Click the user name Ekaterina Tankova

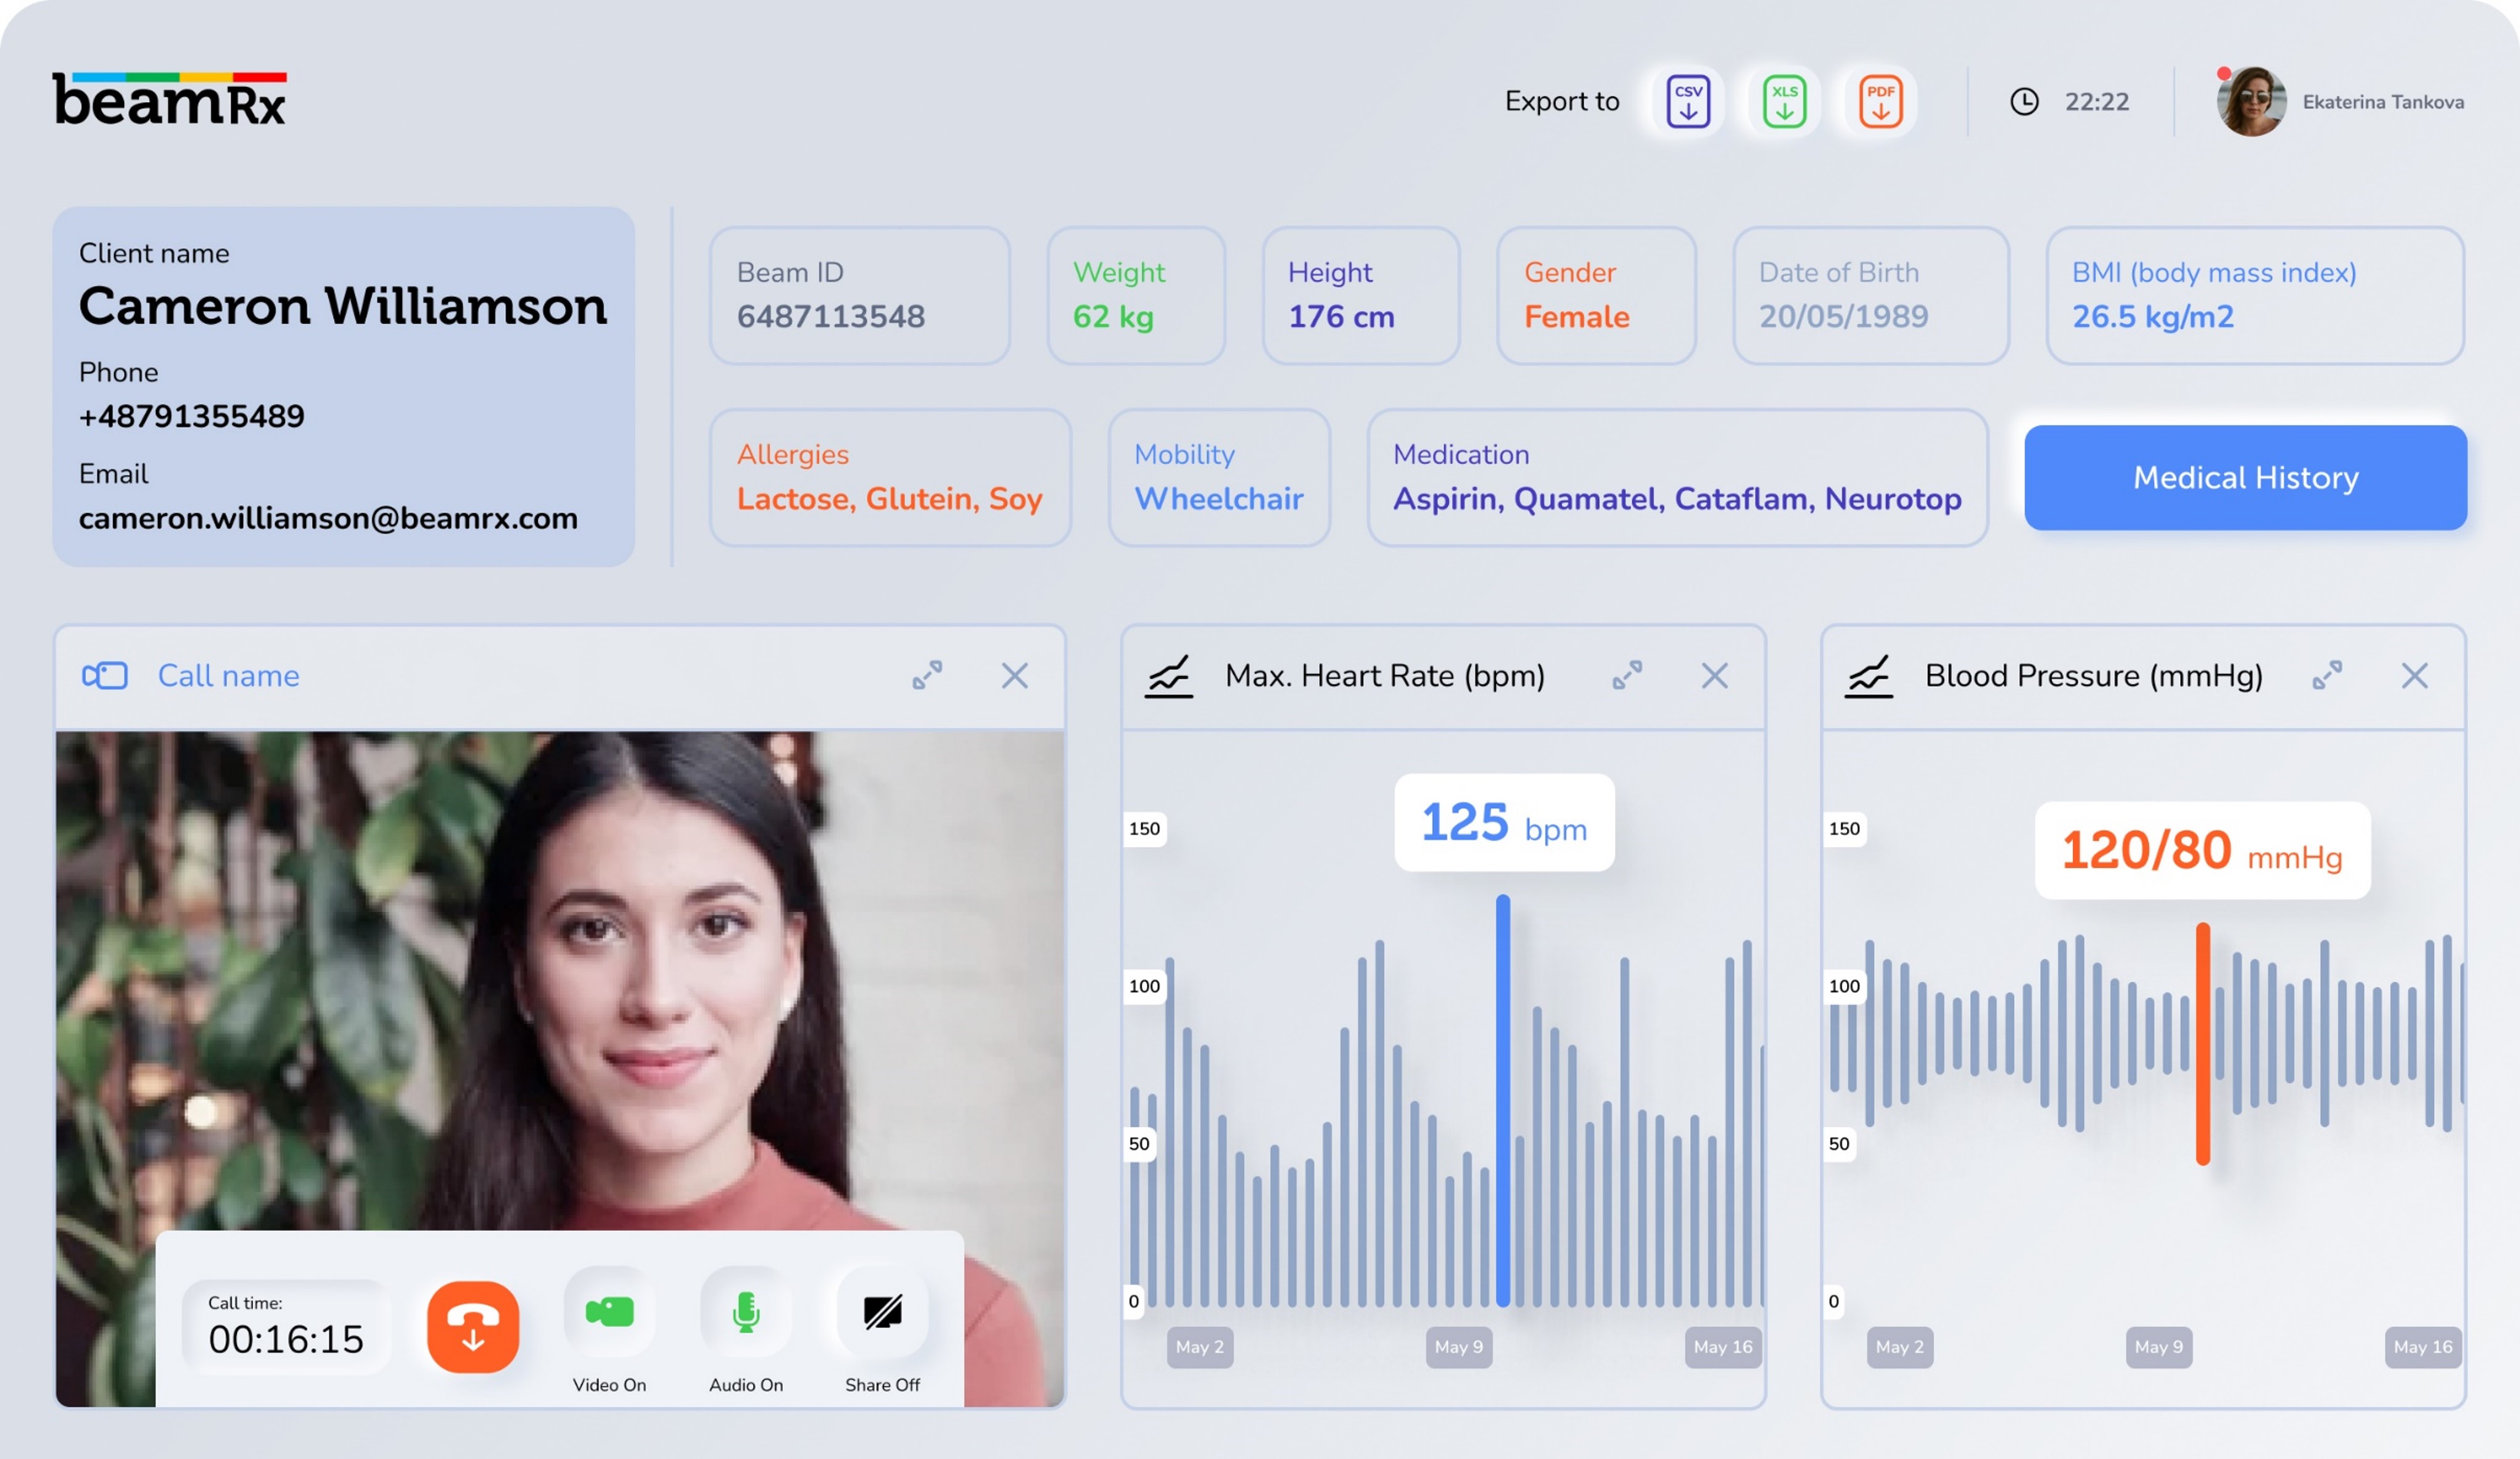(2383, 102)
